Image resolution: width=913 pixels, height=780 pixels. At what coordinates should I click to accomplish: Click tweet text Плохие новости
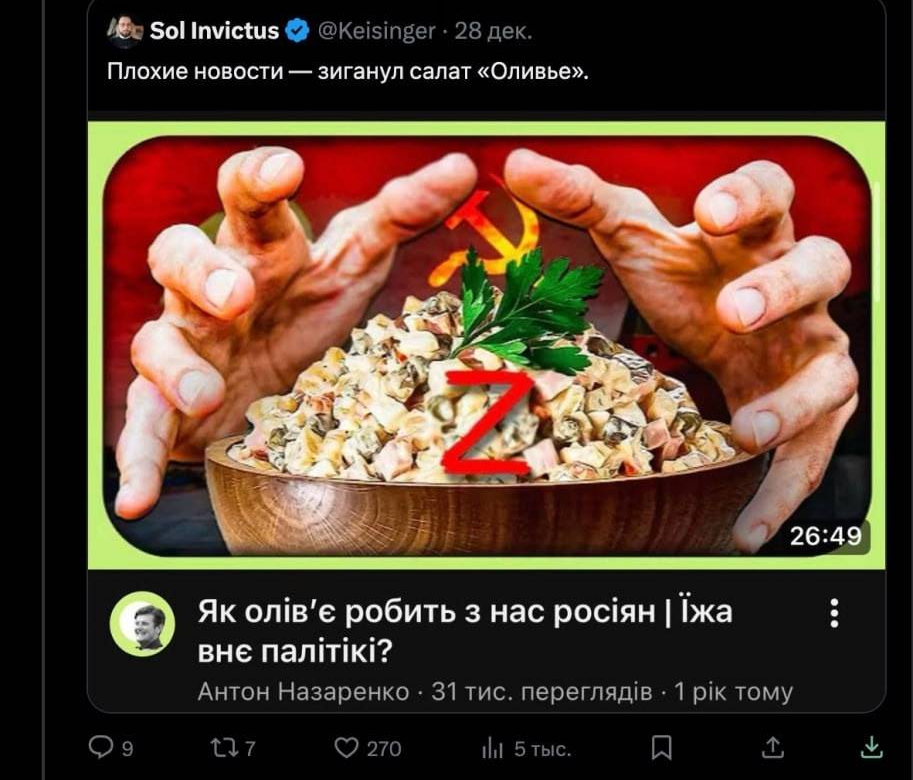coord(195,72)
